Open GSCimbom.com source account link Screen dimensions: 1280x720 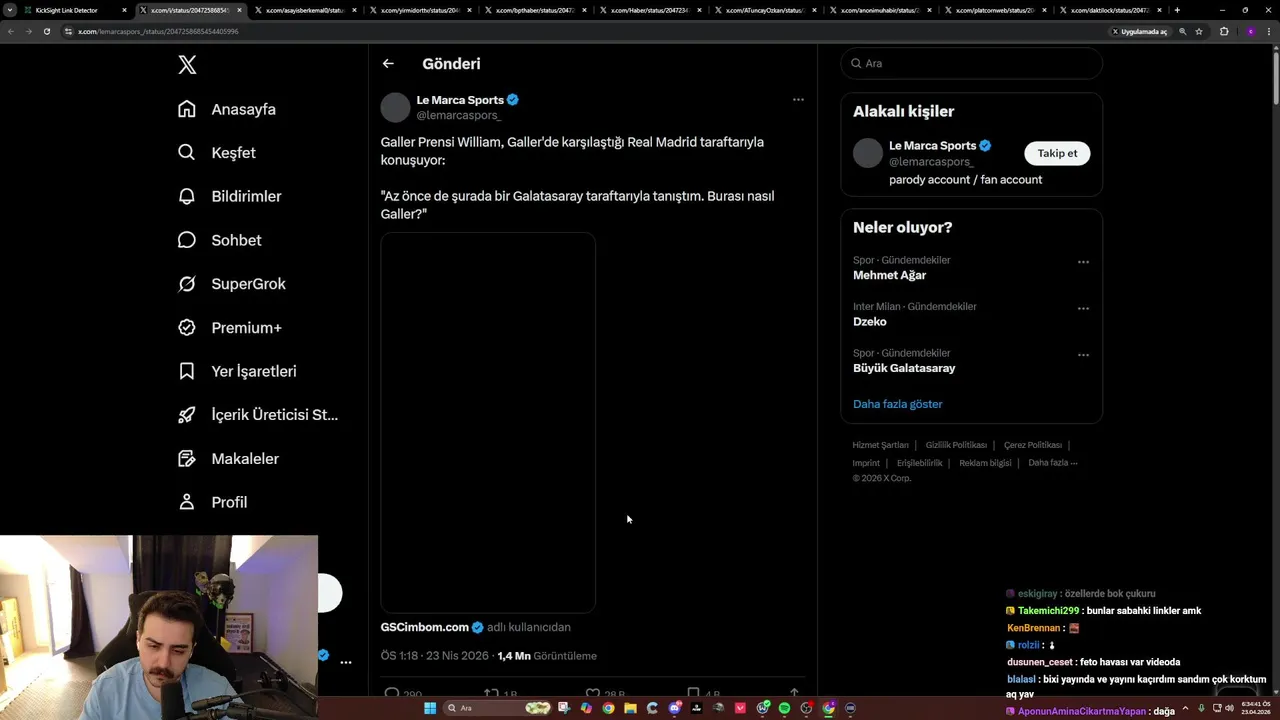[424, 627]
